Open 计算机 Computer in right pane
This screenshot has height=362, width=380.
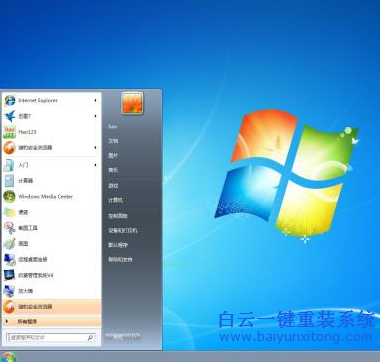115,200
